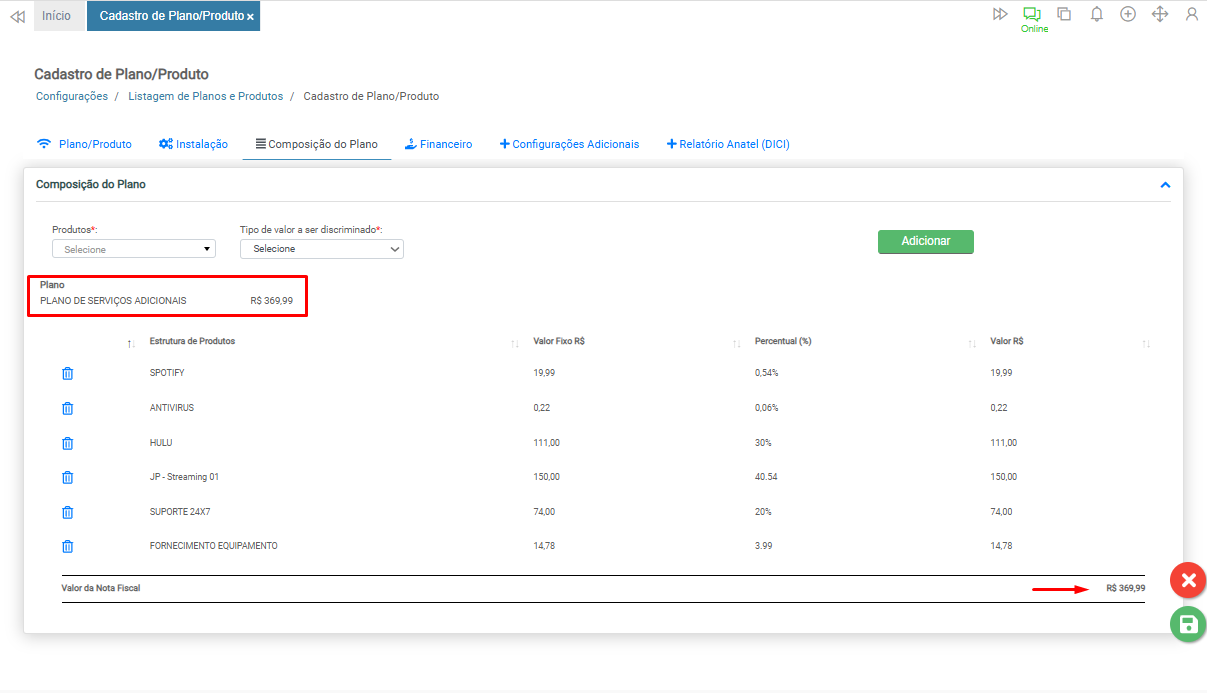Open Listagem de Planos e Produtos link
Image resolution: width=1207 pixels, height=693 pixels.
click(205, 96)
